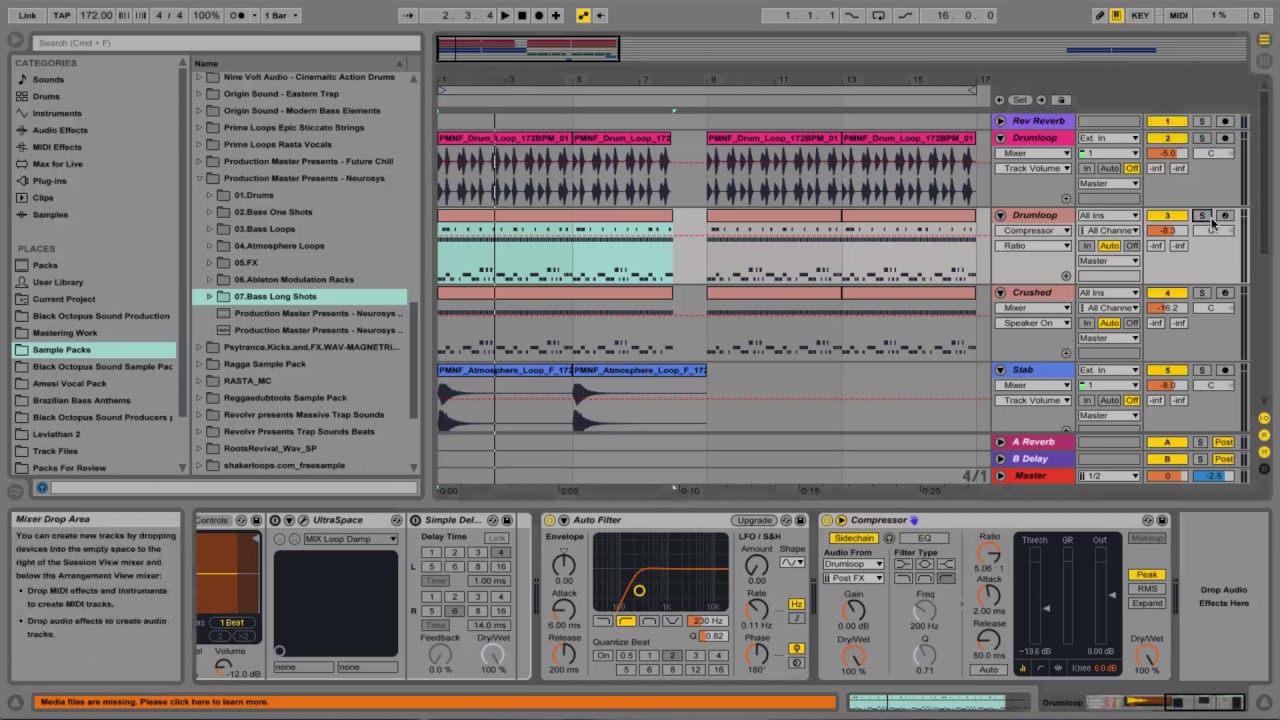The width and height of the screenshot is (1280, 720).
Task: Toggle the transport Loop switch
Action: pos(878,15)
